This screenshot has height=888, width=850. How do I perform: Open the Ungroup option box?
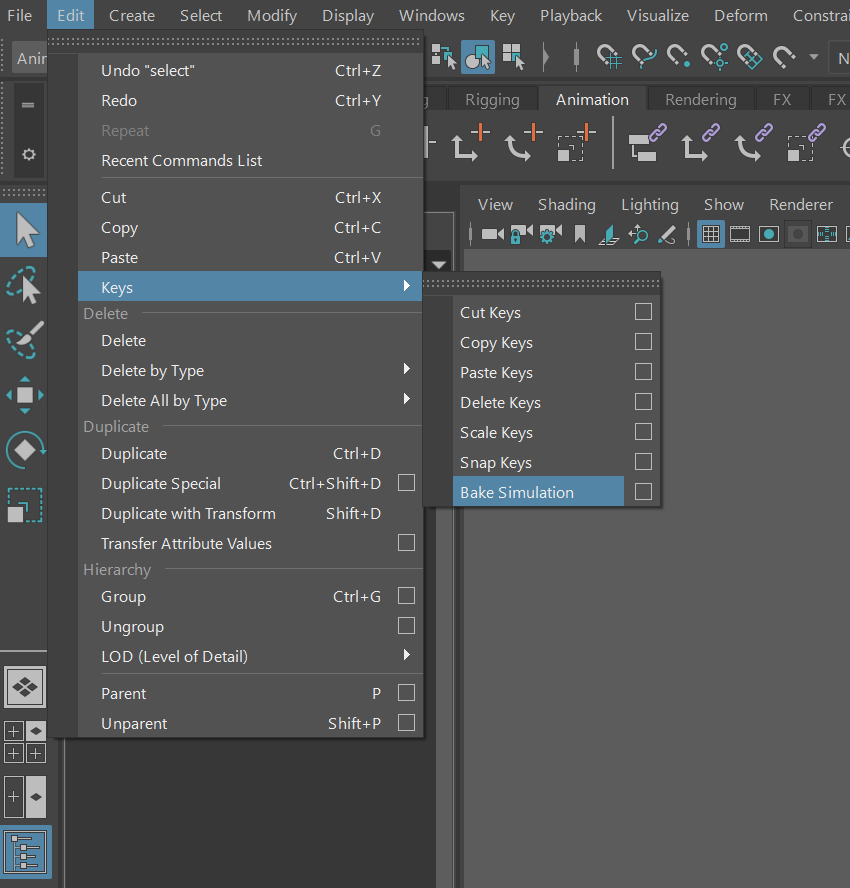pyautogui.click(x=406, y=626)
